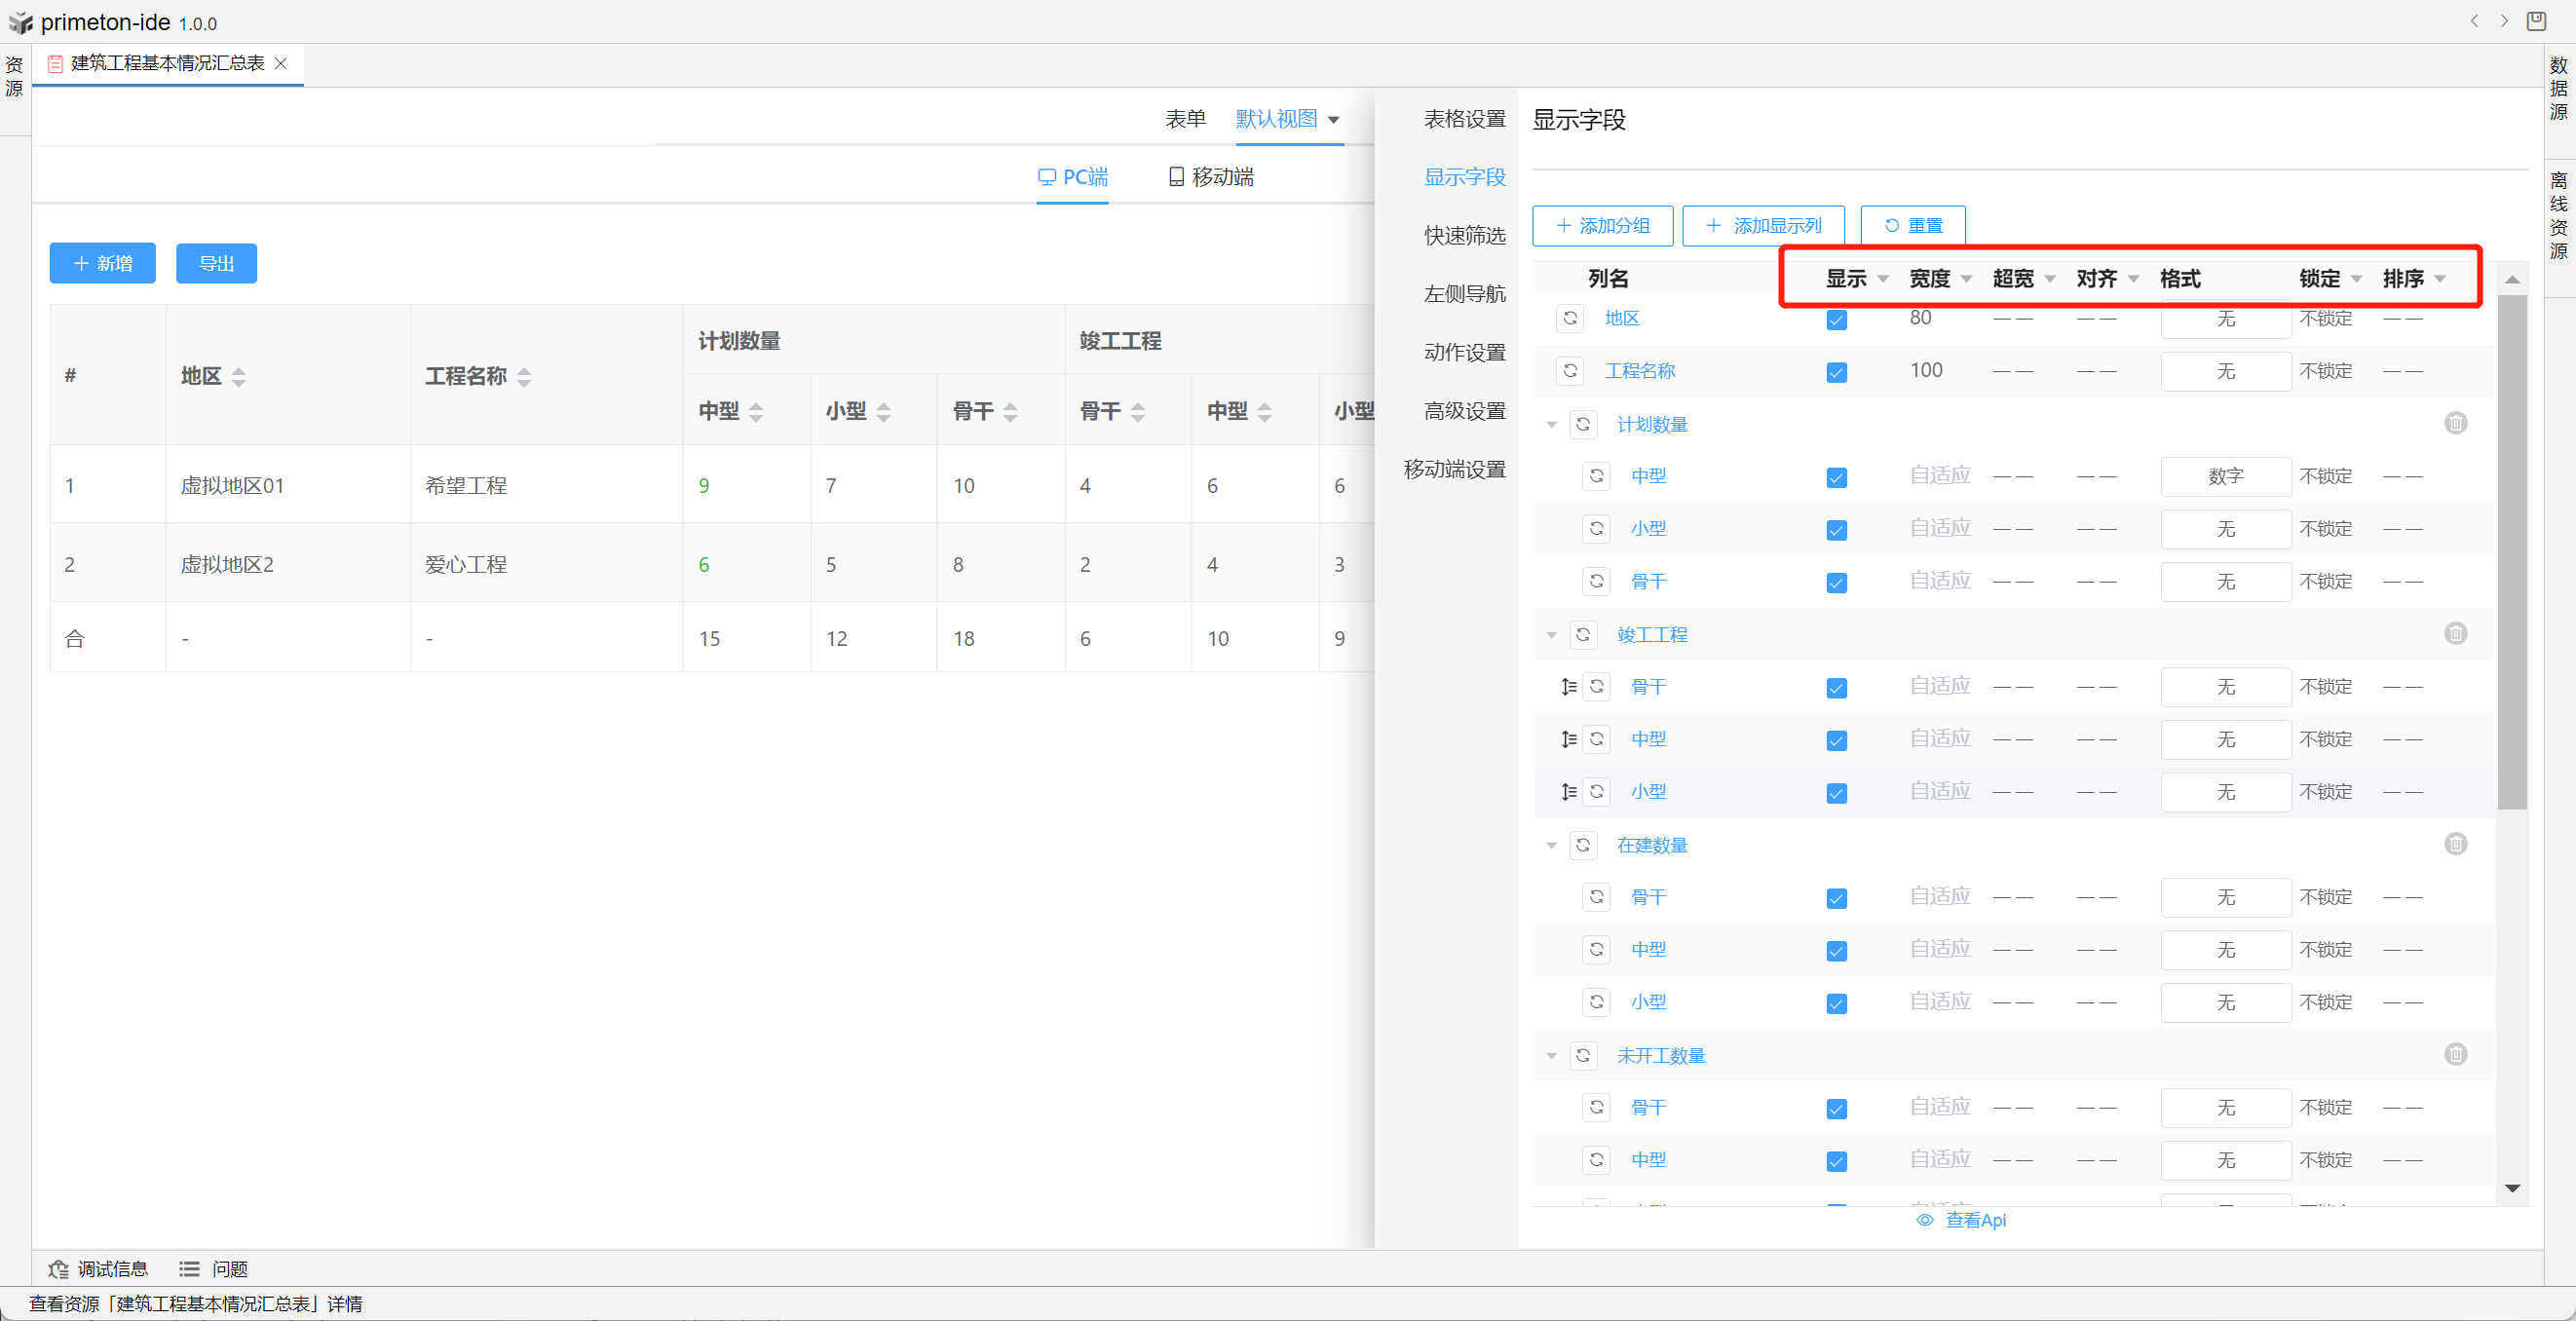Image resolution: width=2576 pixels, height=1321 pixels.
Task: Click trash icon on 未开工数量 group
Action: click(x=2455, y=1054)
